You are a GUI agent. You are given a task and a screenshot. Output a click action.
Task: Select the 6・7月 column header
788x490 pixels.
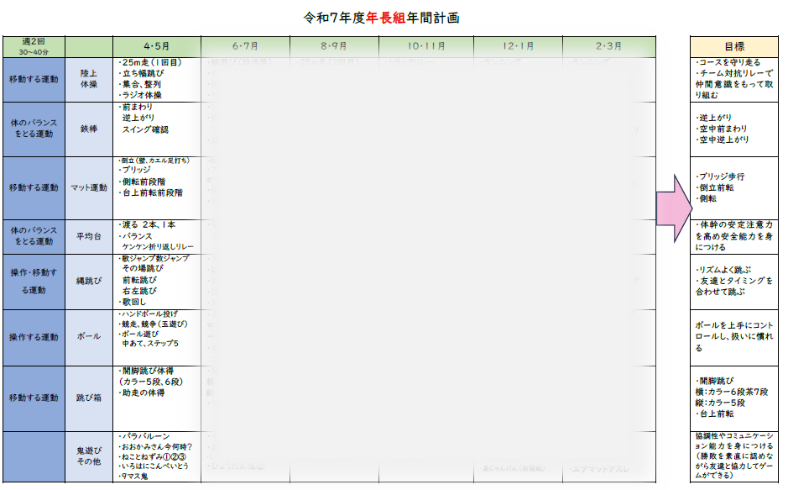[245, 47]
